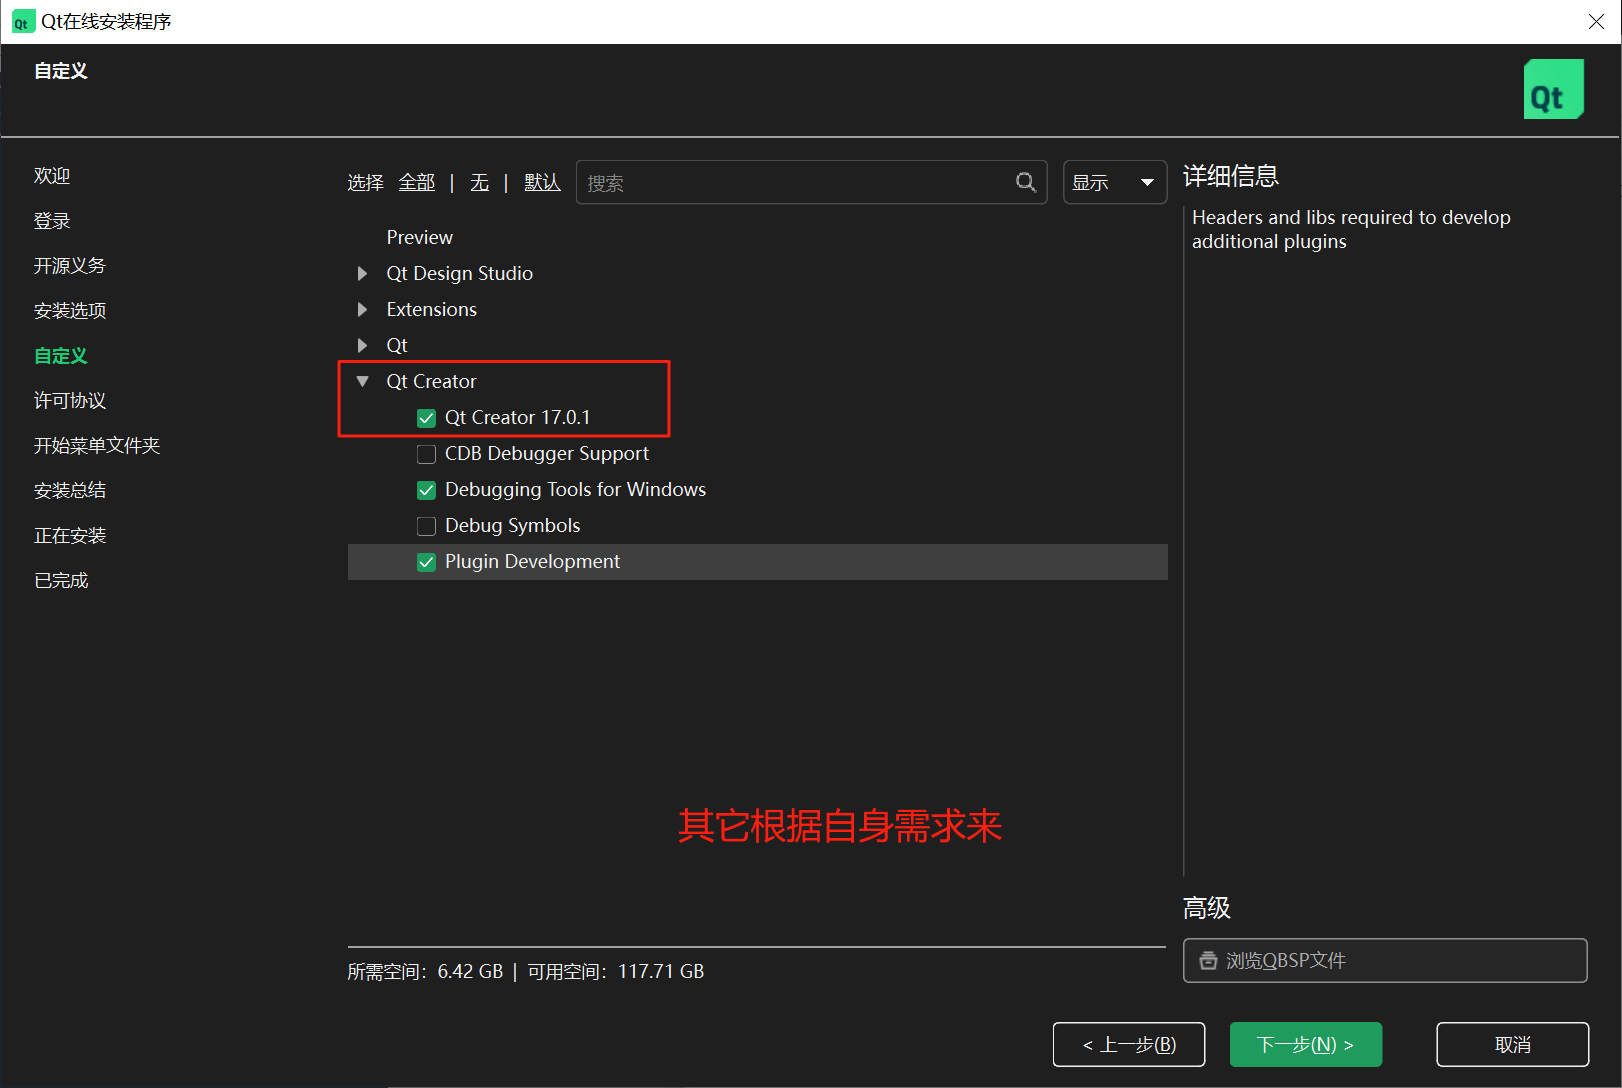Click the 自定义 sidebar step
This screenshot has width=1622, height=1088.
click(x=61, y=356)
